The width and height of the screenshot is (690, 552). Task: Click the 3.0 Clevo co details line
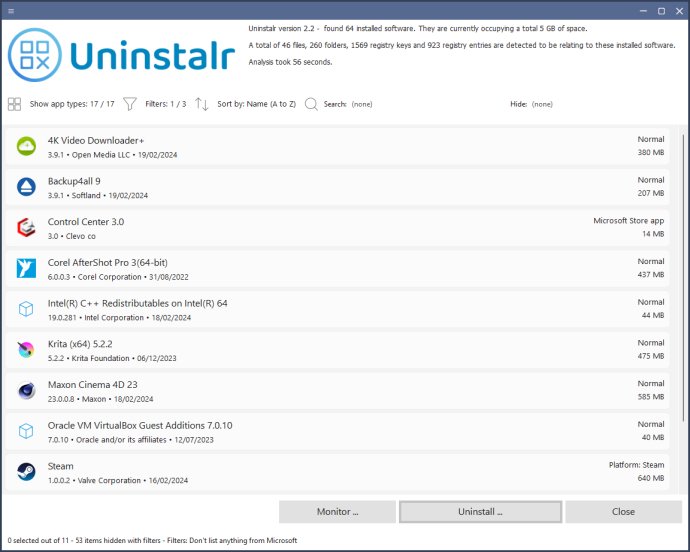(x=72, y=236)
